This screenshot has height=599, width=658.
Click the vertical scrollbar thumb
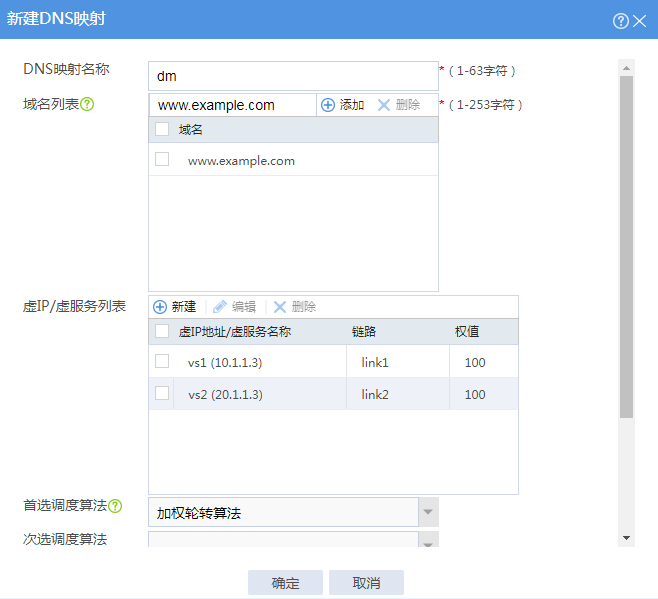point(627,247)
